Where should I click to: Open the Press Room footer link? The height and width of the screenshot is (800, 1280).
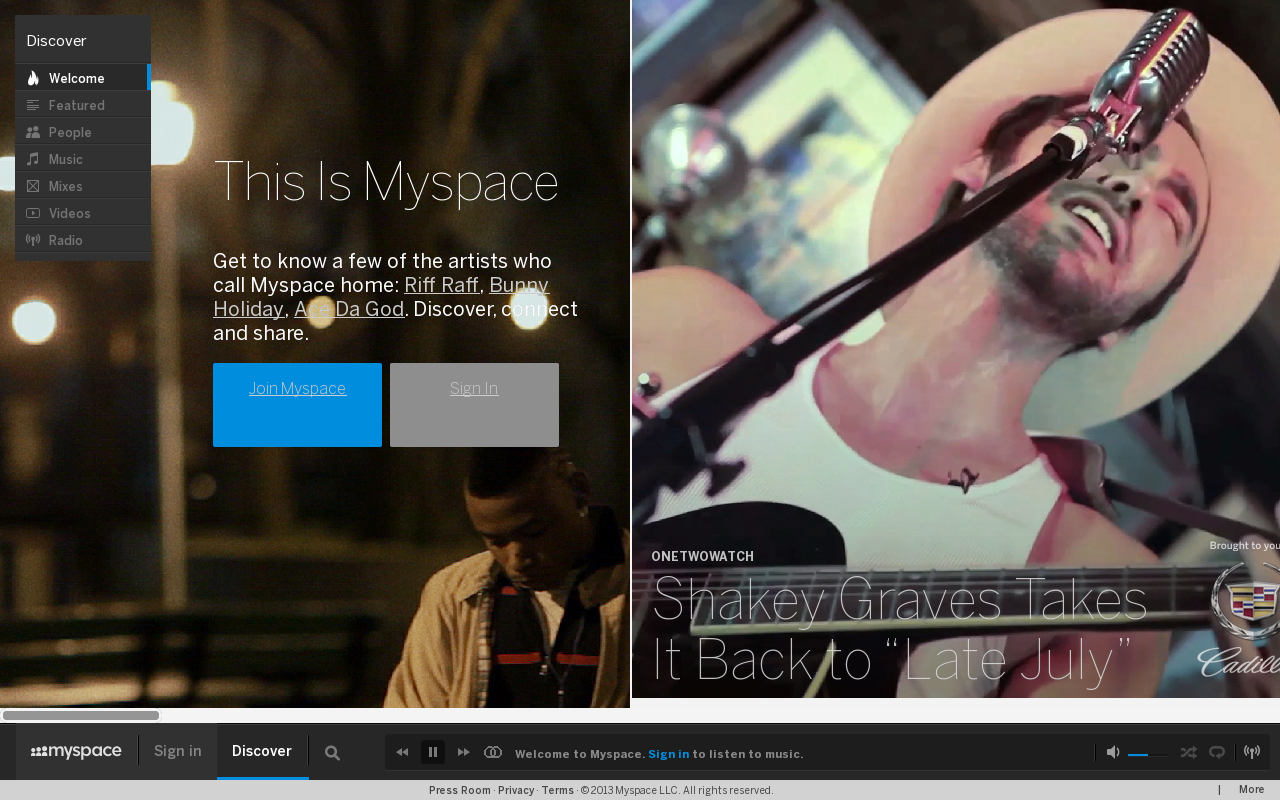coord(460,790)
